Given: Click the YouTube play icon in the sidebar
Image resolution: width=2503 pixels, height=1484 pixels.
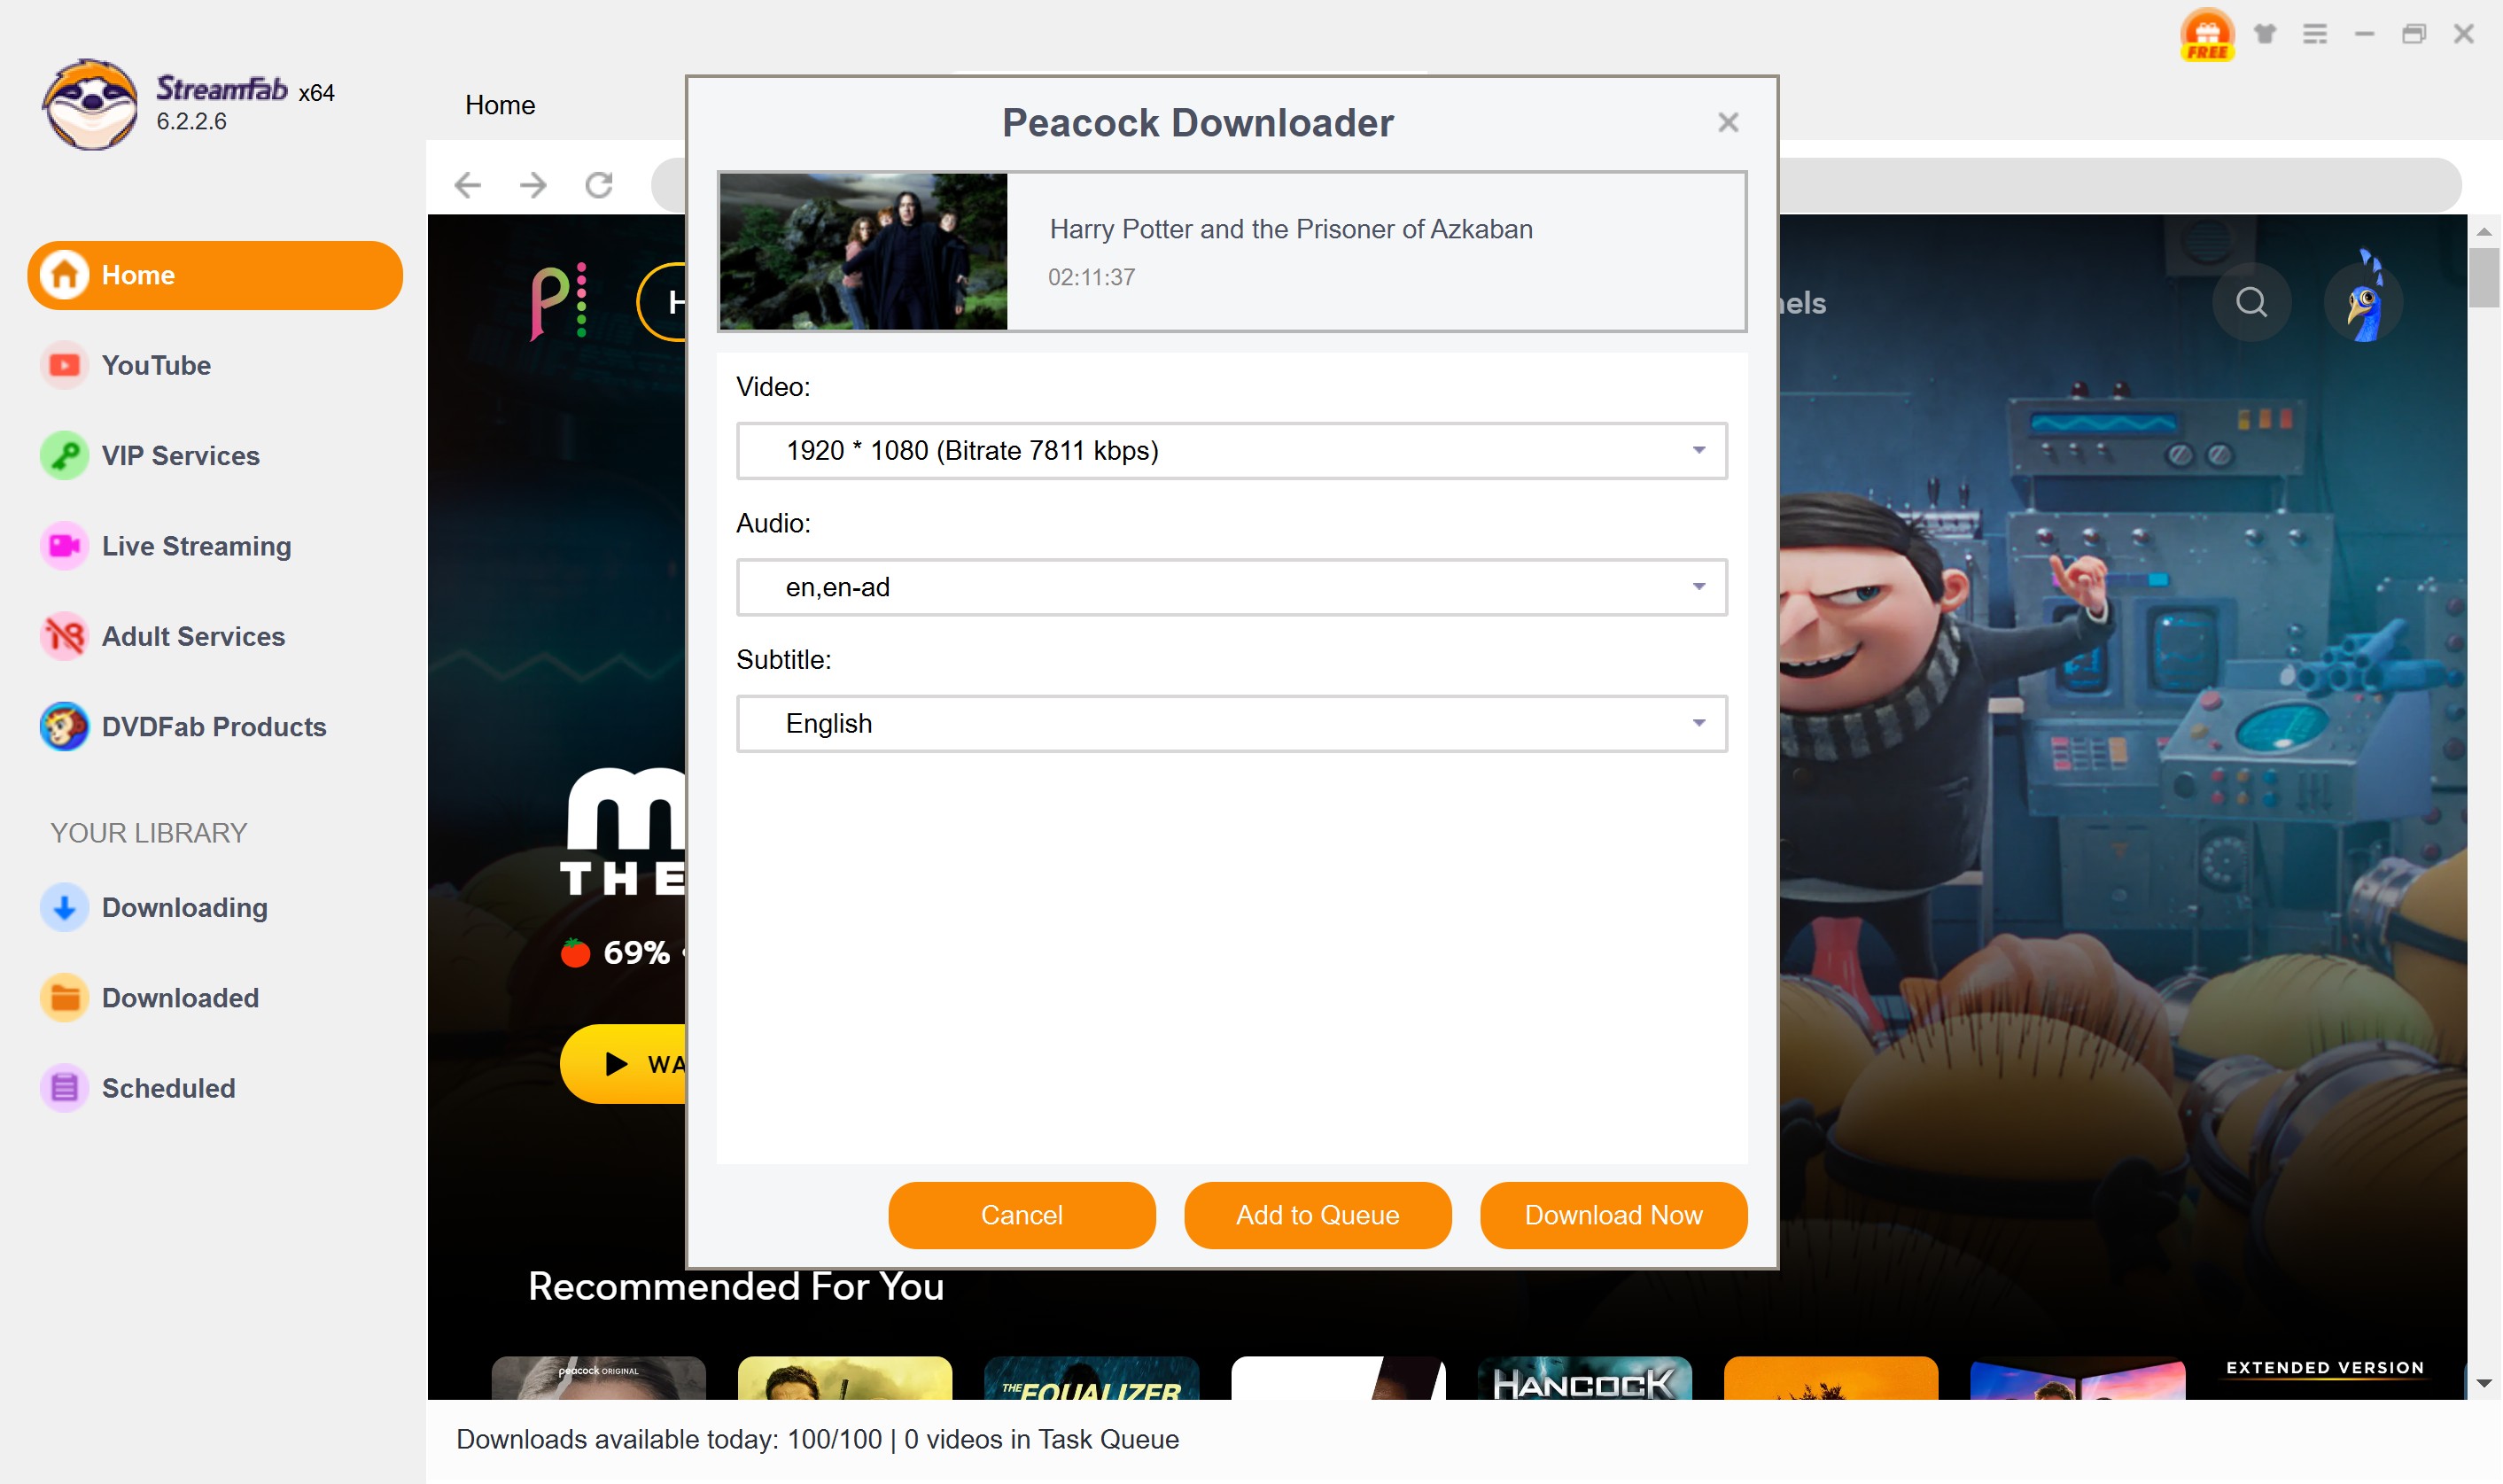Looking at the screenshot, I should click(x=65, y=365).
